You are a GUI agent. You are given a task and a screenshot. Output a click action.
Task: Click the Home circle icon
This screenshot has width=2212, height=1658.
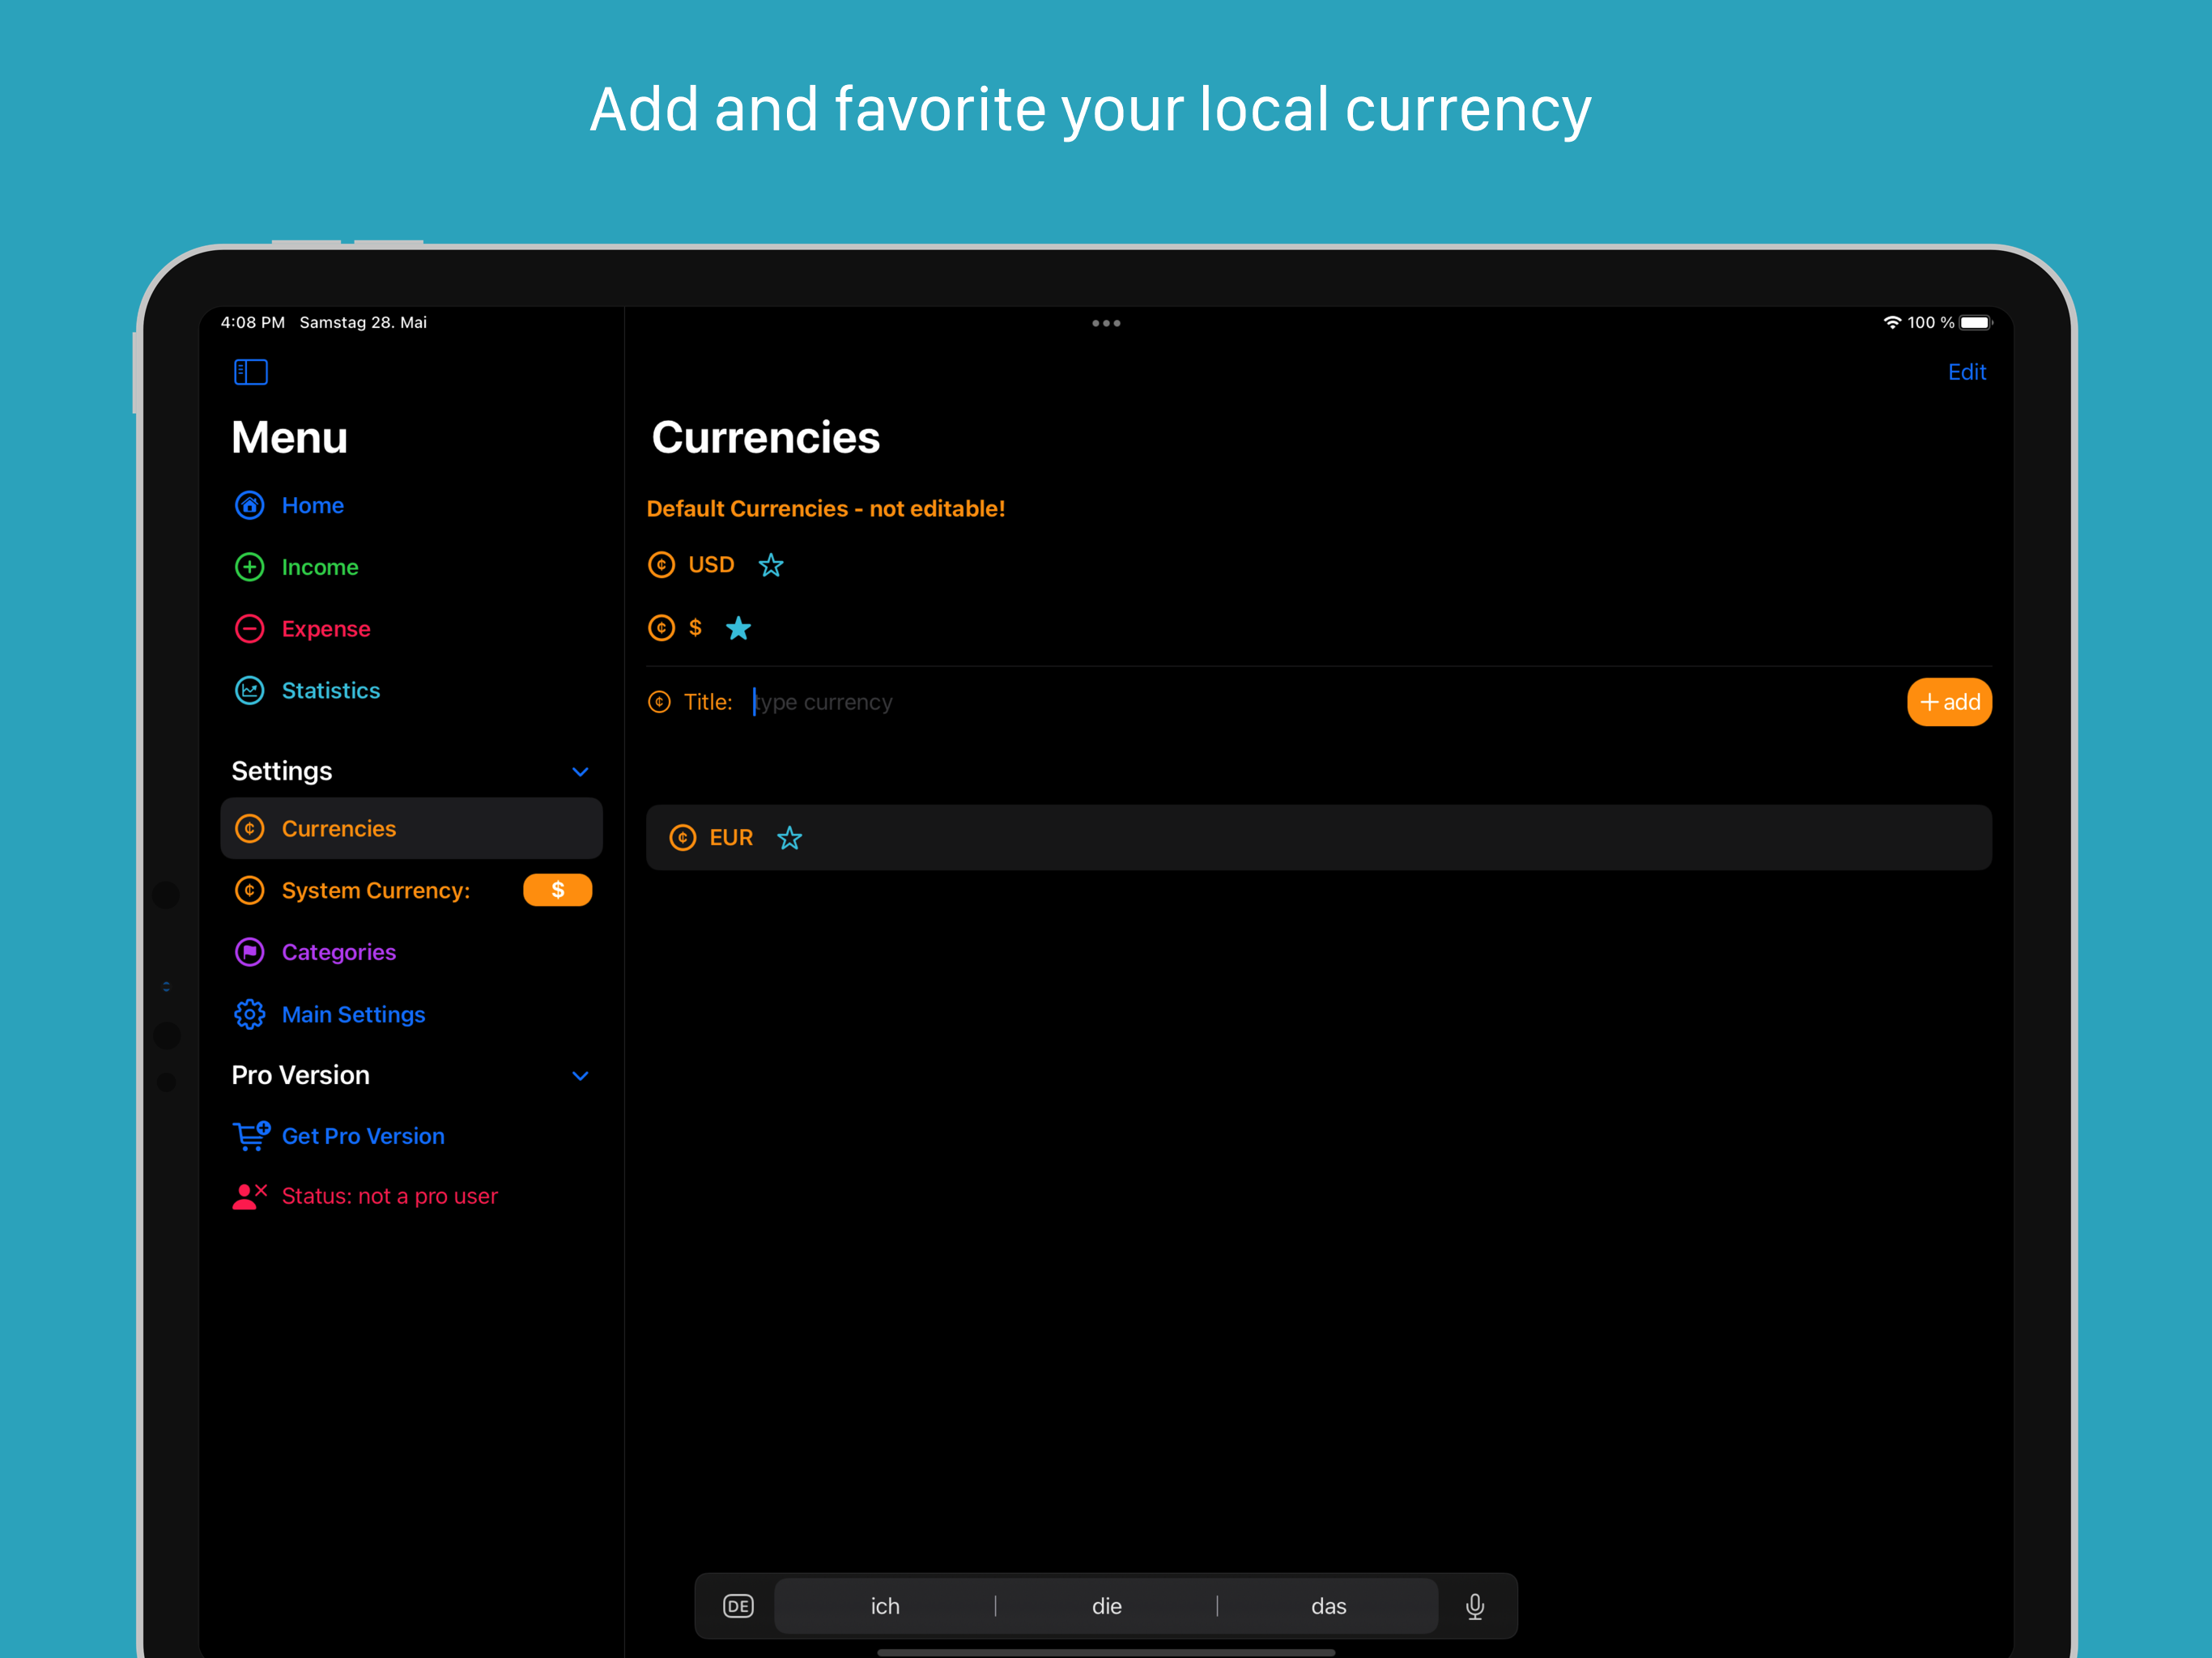(249, 505)
